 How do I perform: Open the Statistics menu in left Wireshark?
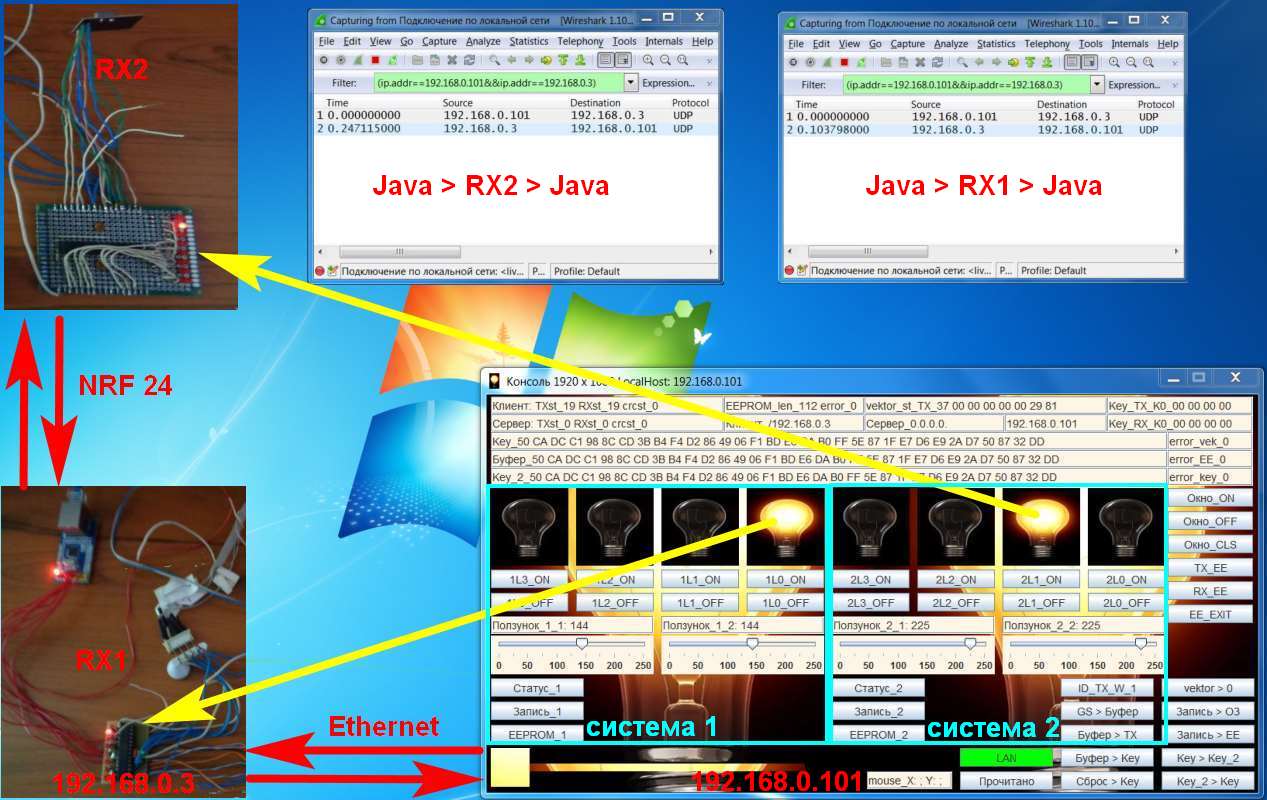(x=528, y=41)
